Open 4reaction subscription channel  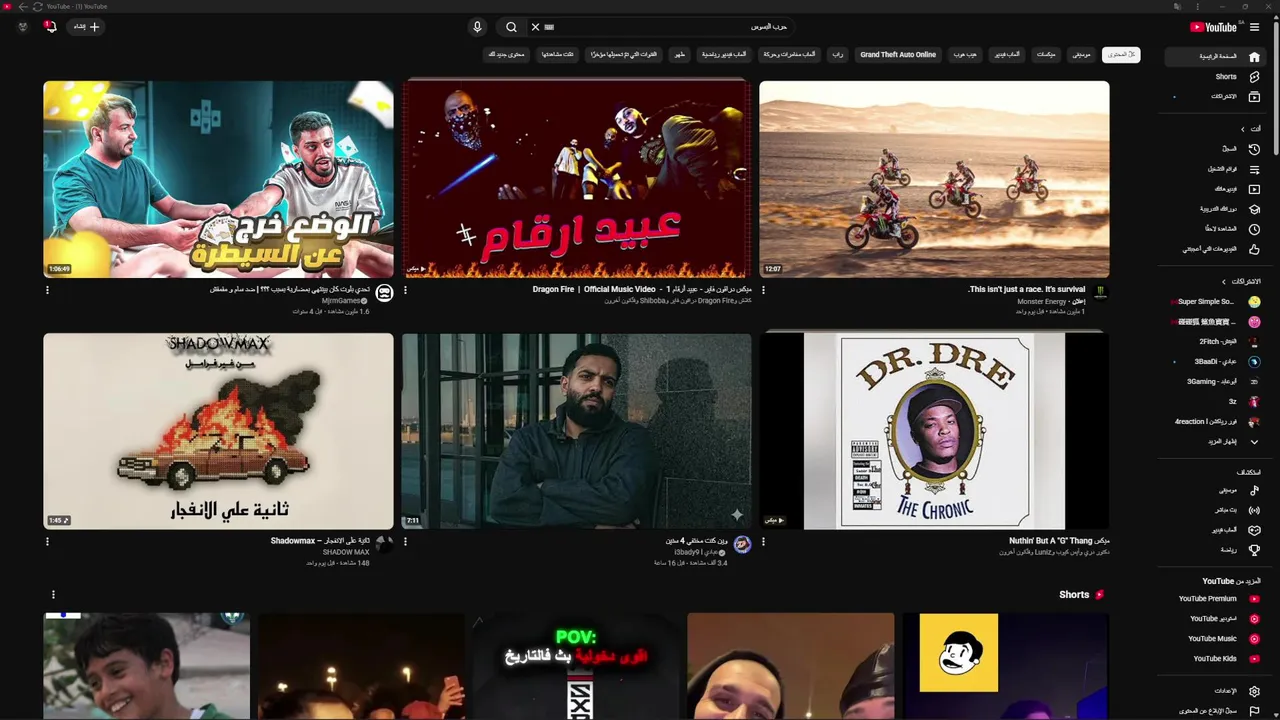click(1215, 422)
